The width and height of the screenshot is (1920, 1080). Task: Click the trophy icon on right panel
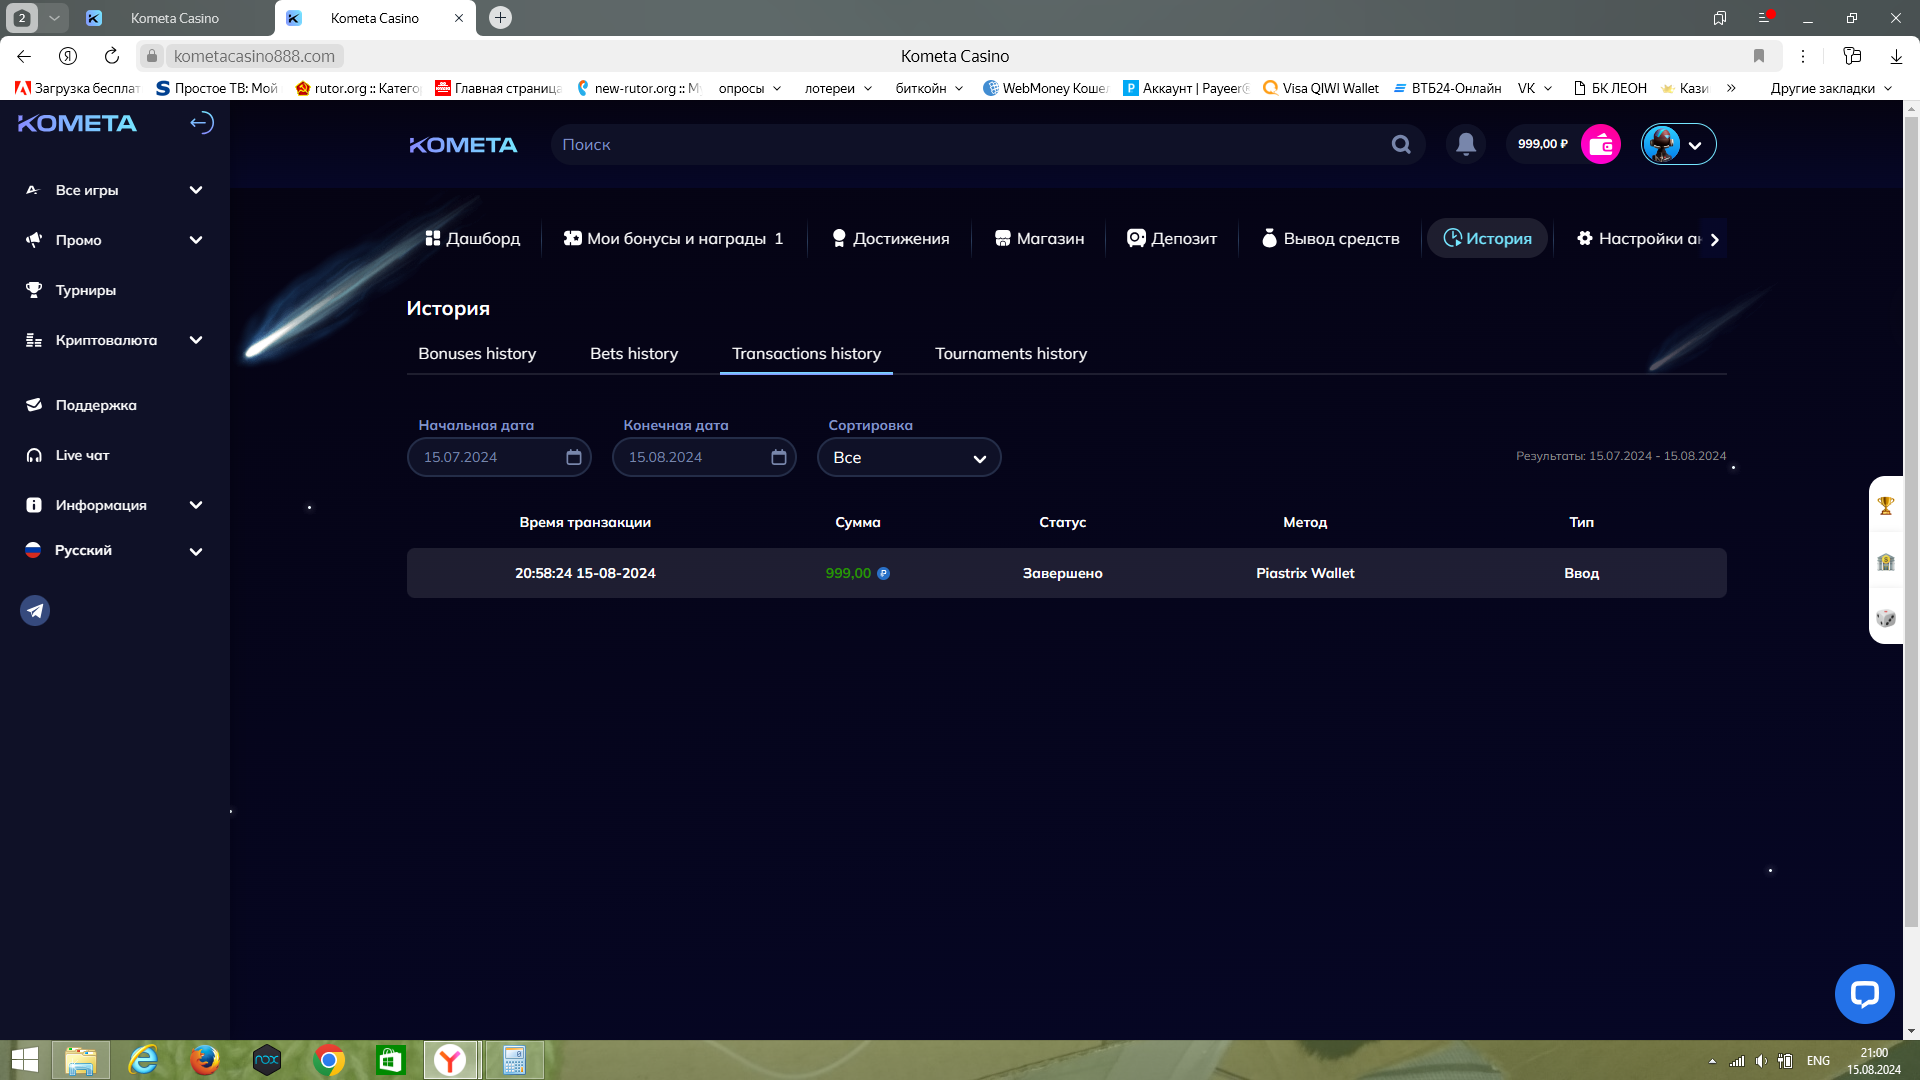[1886, 506]
